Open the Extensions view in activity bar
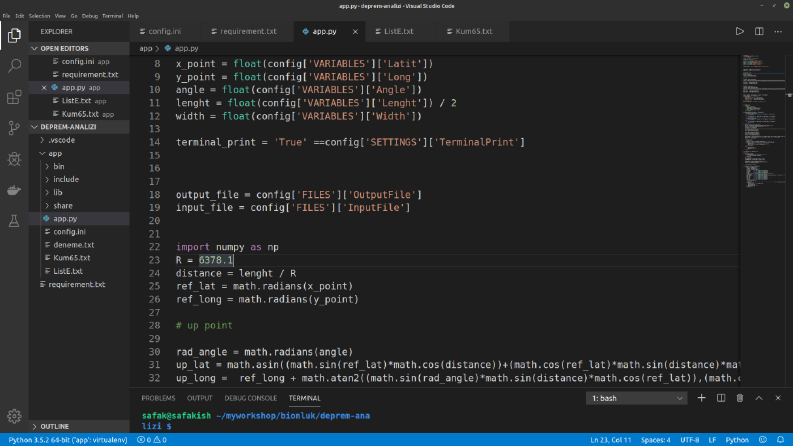793x446 pixels. coord(14,97)
